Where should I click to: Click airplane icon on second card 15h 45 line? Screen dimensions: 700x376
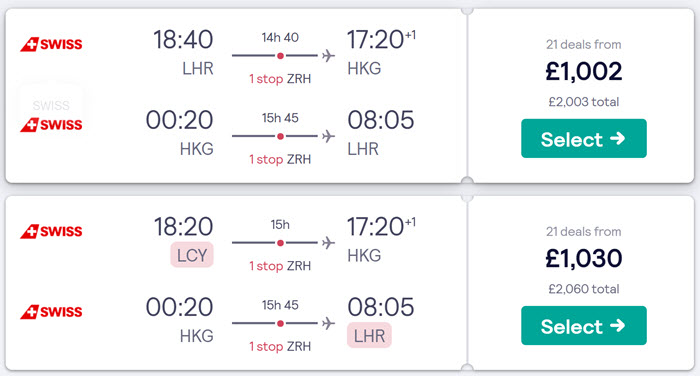(x=328, y=323)
